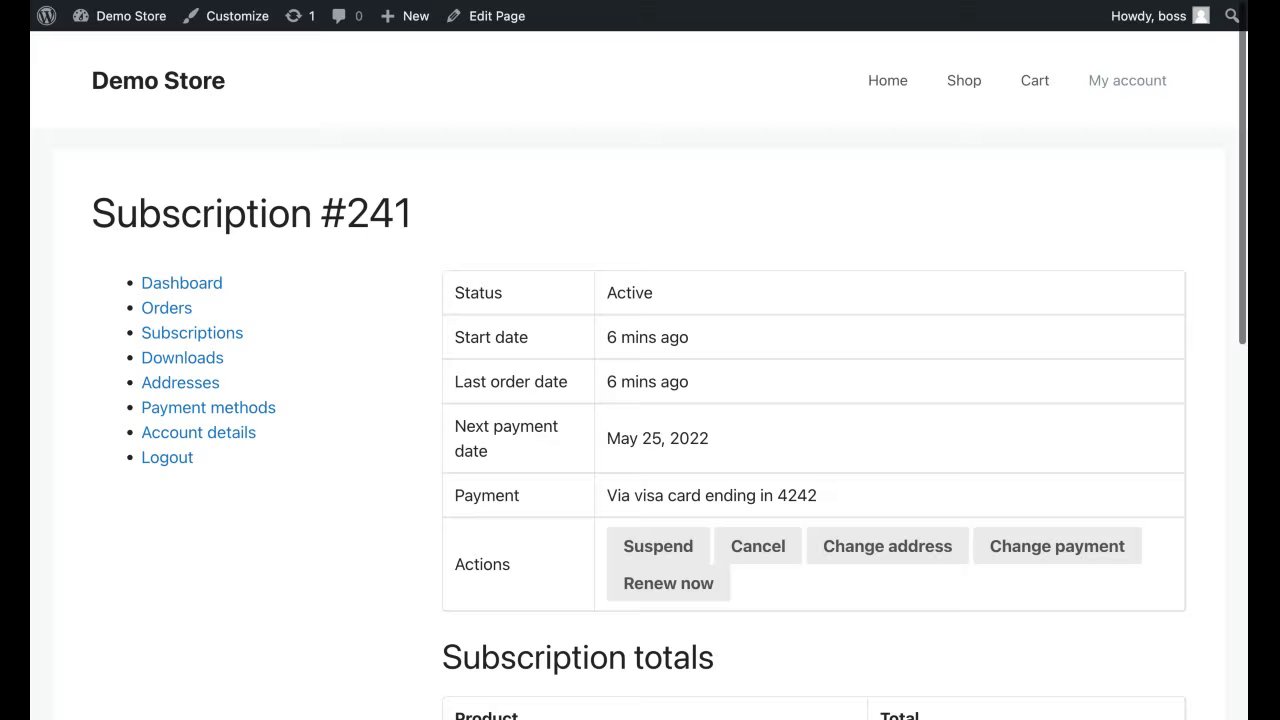Click the boss user avatar

coord(1201,16)
